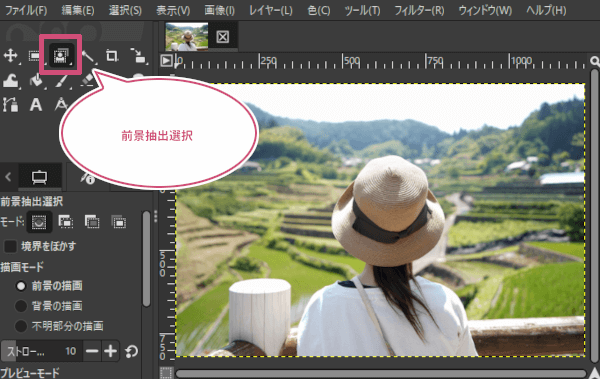The width and height of the screenshot is (600, 379).
Task: Select the Paintbrush tool
Action: click(x=62, y=81)
